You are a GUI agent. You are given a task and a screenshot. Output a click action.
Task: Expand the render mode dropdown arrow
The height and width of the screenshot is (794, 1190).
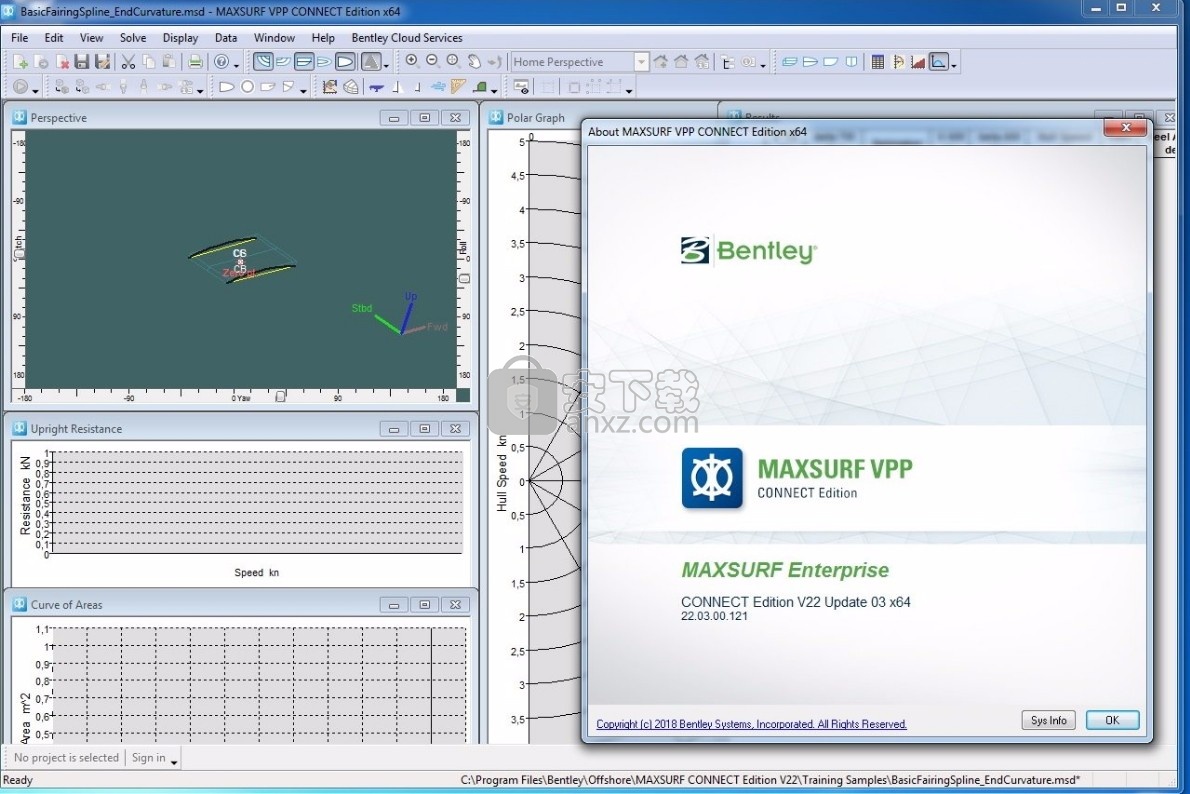[x=386, y=65]
